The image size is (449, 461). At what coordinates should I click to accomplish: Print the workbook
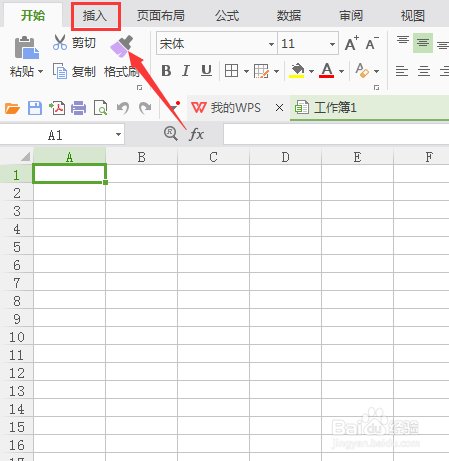coord(79,108)
